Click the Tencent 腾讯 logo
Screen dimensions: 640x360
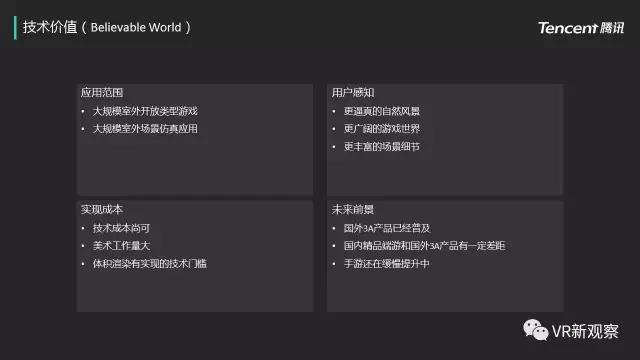coord(581,28)
